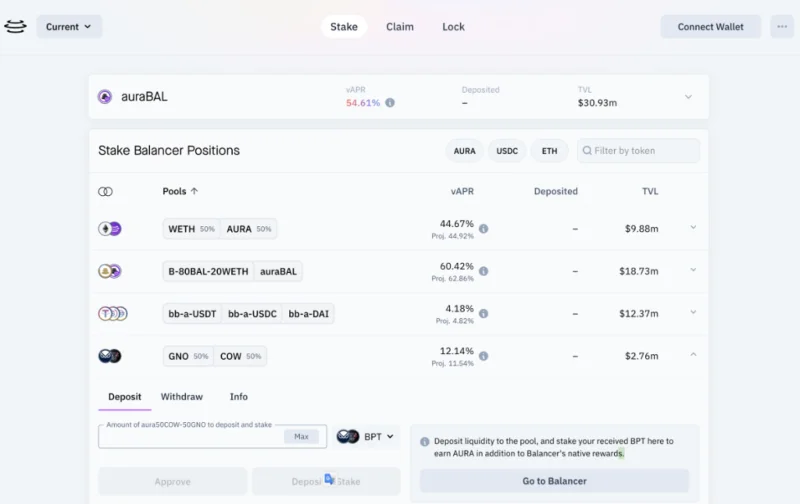Collapse the GNO COW pool row
The width and height of the screenshot is (800, 504).
click(693, 354)
